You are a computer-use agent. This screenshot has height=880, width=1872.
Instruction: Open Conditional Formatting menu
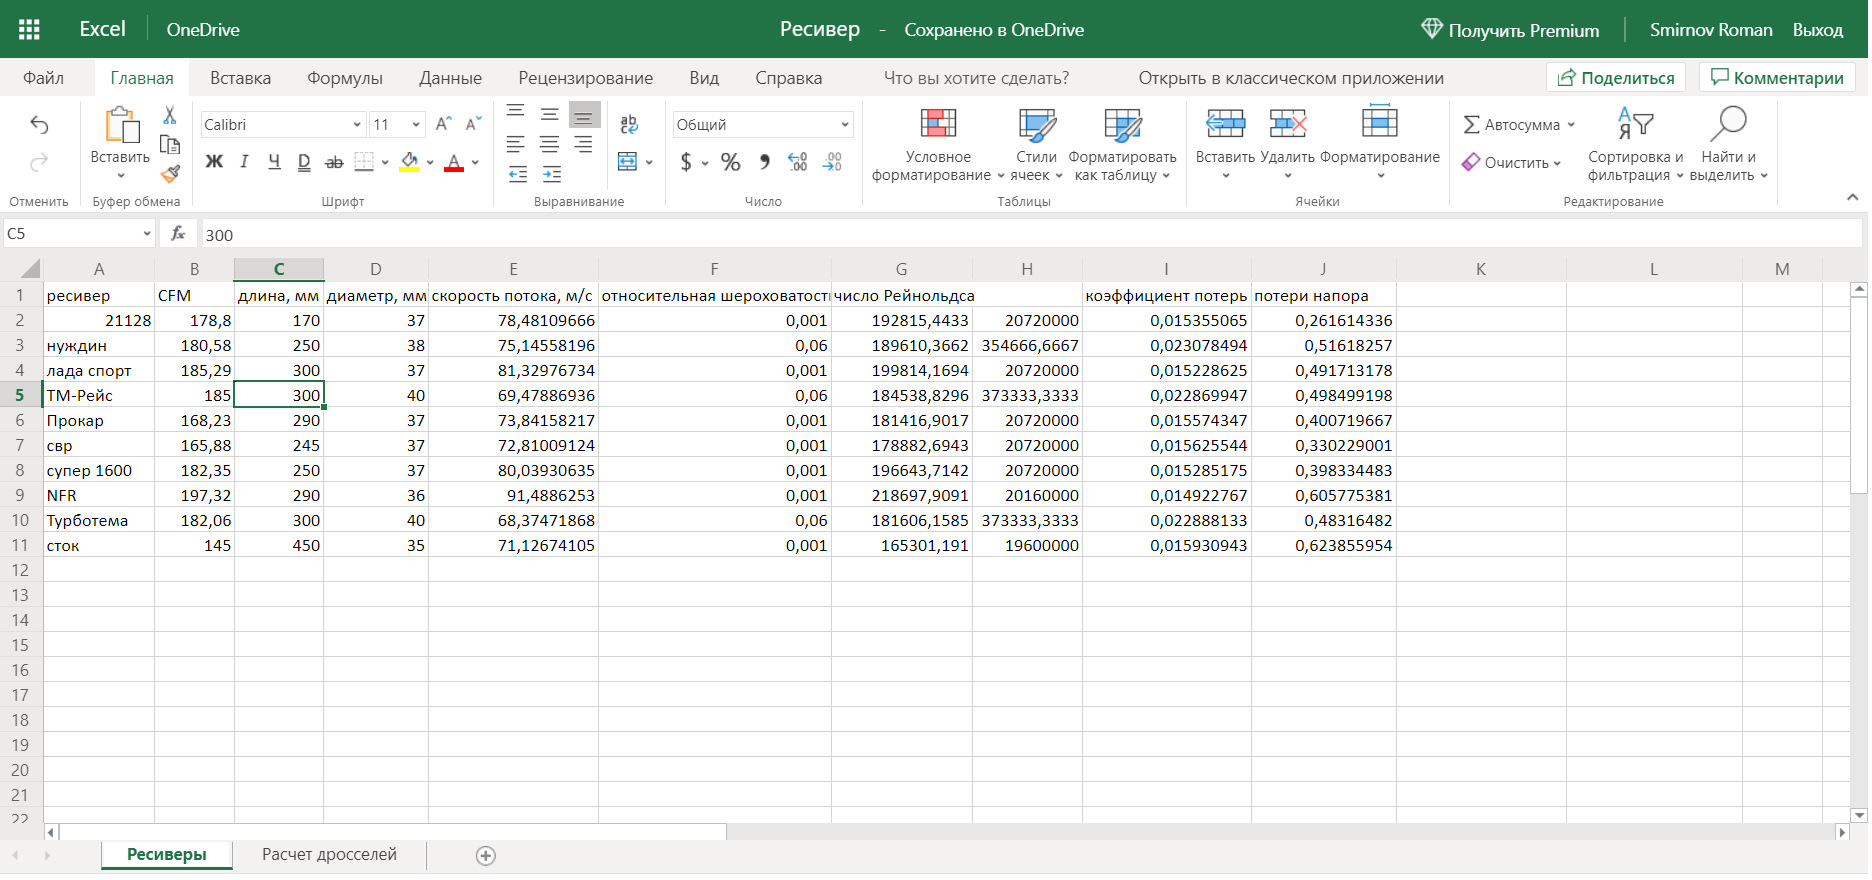938,145
